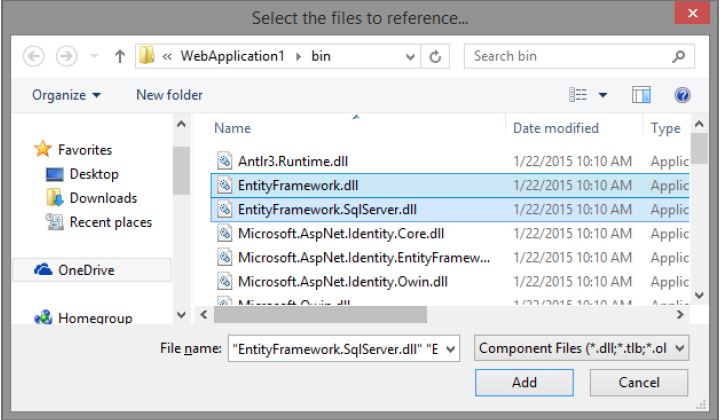This screenshot has height=420, width=720.
Task: Click the folder icon in the address bar
Action: click(x=147, y=56)
